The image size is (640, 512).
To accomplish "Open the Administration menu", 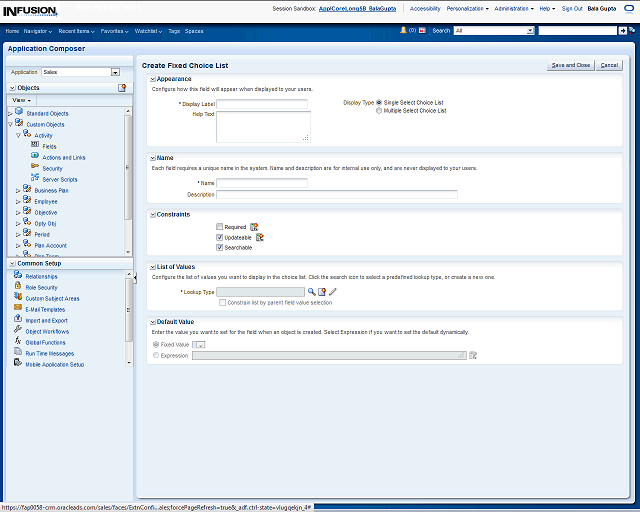I will pos(514,8).
